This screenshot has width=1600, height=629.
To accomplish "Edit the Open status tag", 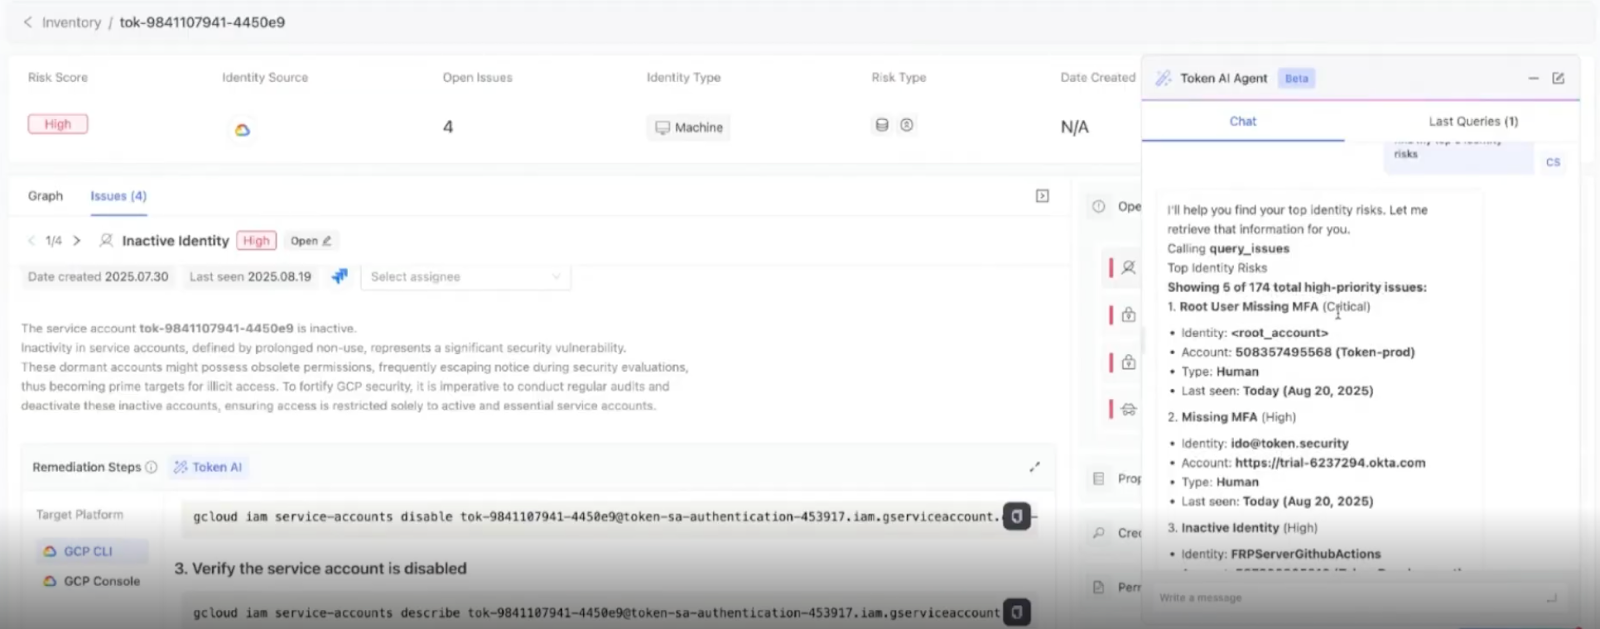I will [x=311, y=241].
